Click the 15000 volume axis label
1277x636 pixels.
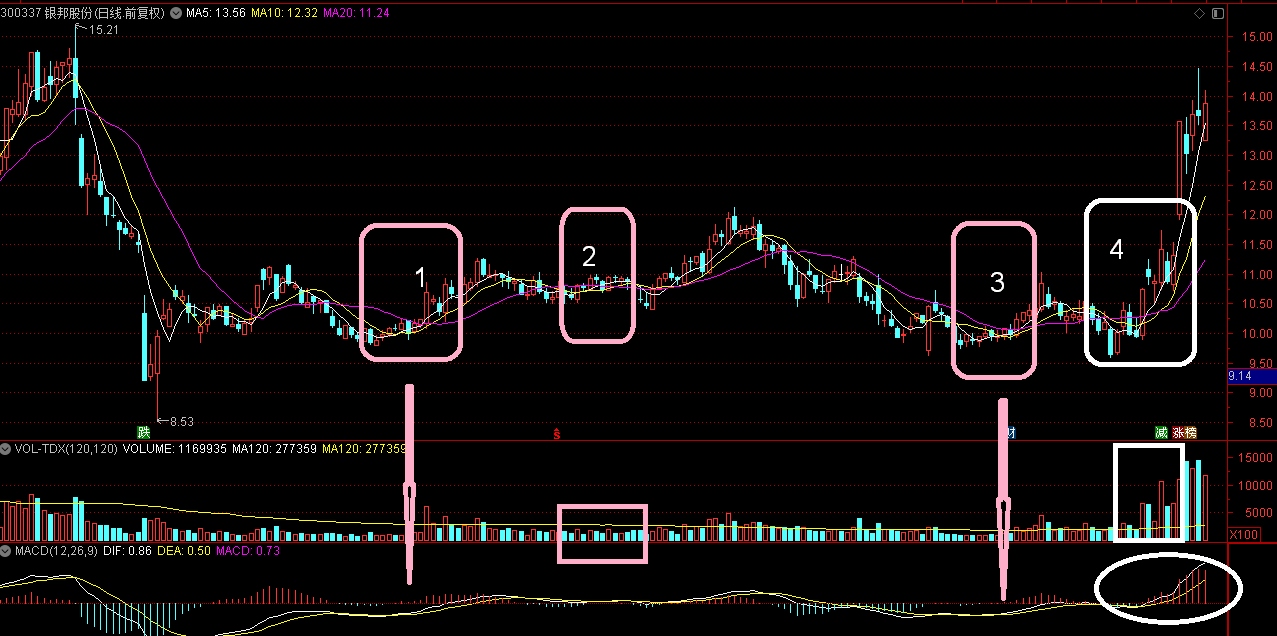coord(1254,458)
